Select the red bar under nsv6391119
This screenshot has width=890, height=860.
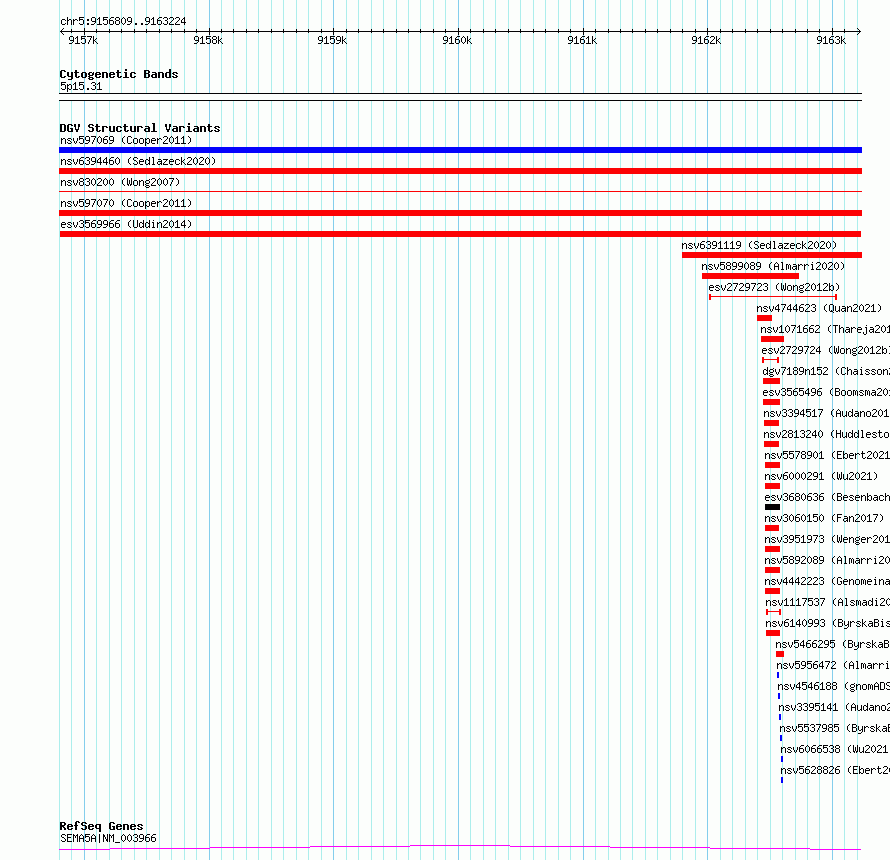pyautogui.click(x=772, y=255)
